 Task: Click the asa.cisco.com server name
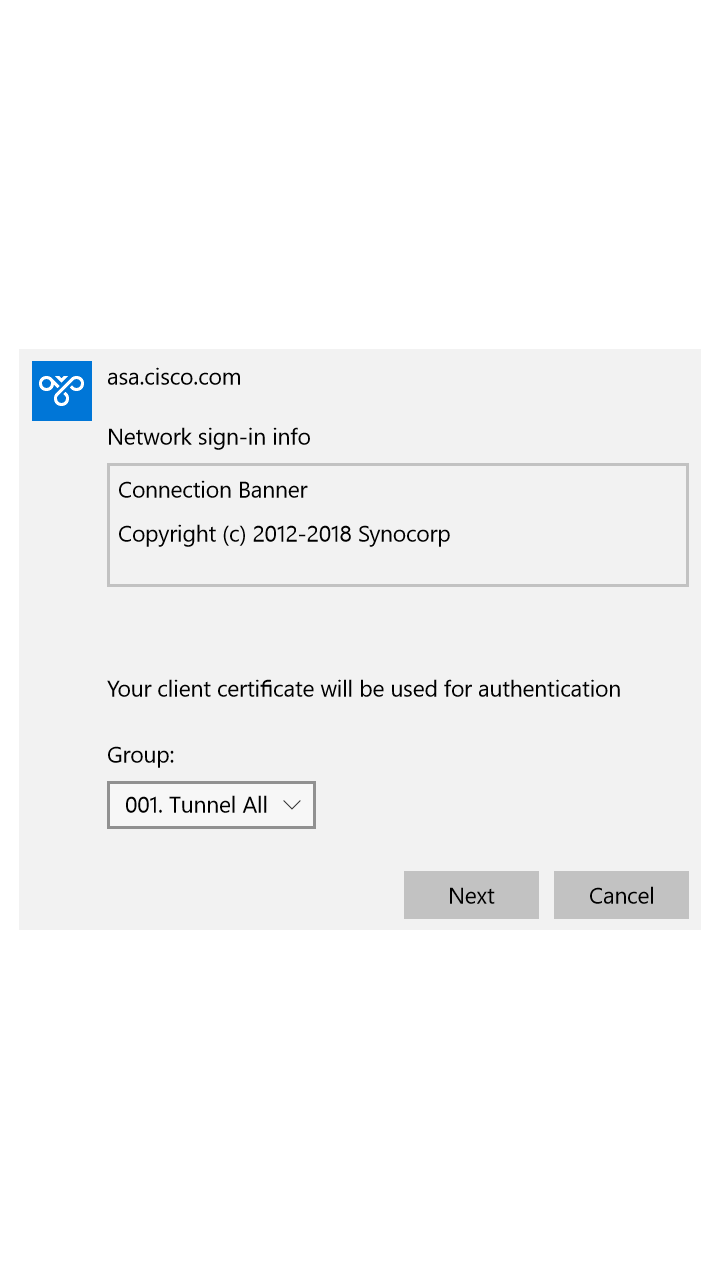174,377
